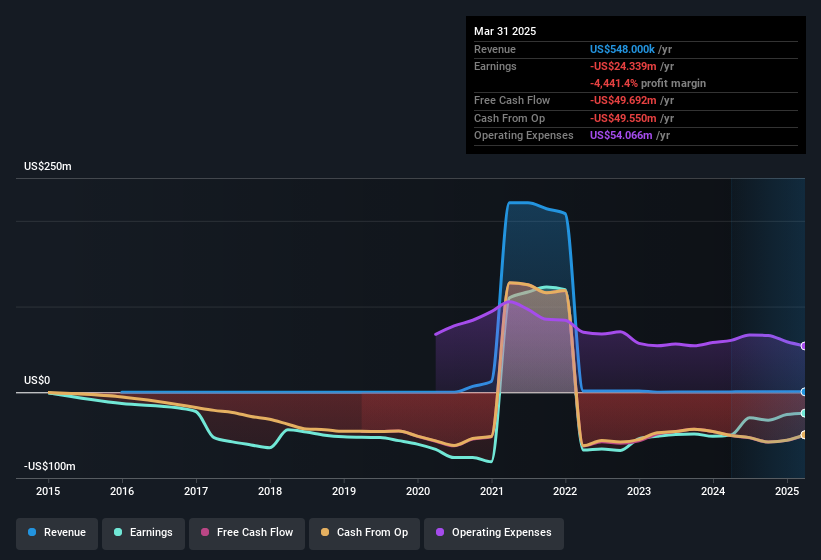
Task: Click the 2015 x-axis label
Action: [x=48, y=491]
